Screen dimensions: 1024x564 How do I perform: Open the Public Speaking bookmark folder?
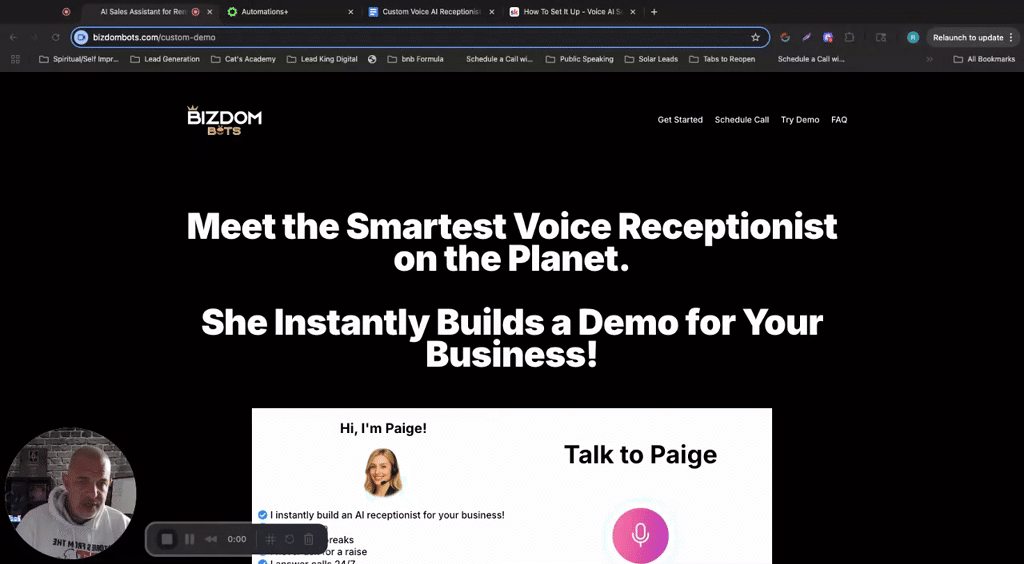pos(579,59)
